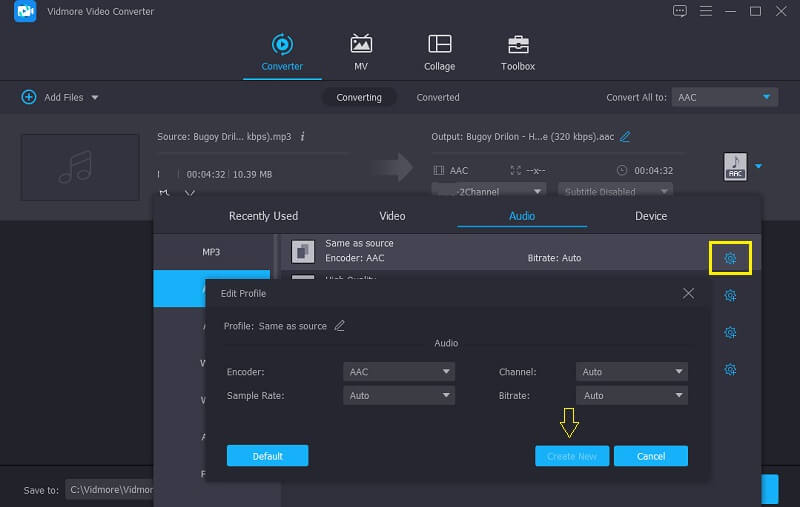Select the Device format tab
This screenshot has width=800, height=507.
(650, 216)
